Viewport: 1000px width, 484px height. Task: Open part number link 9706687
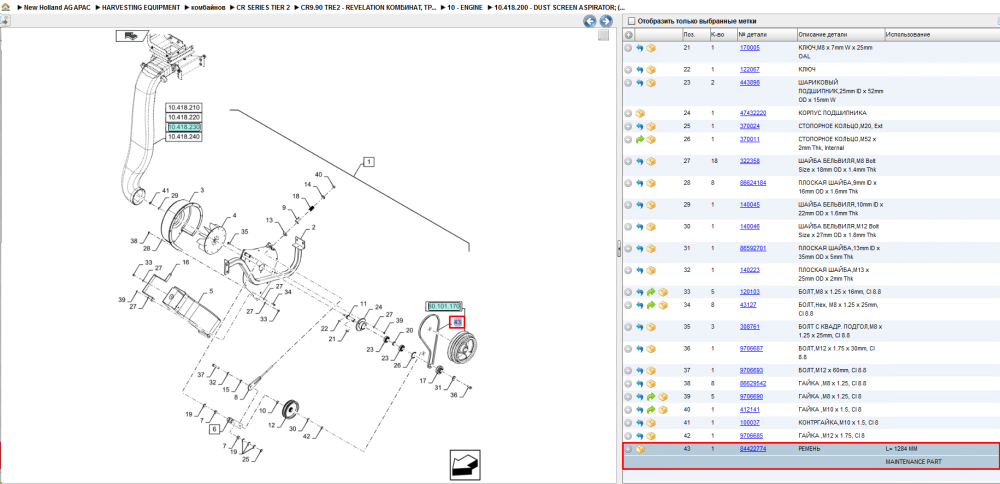coord(751,349)
